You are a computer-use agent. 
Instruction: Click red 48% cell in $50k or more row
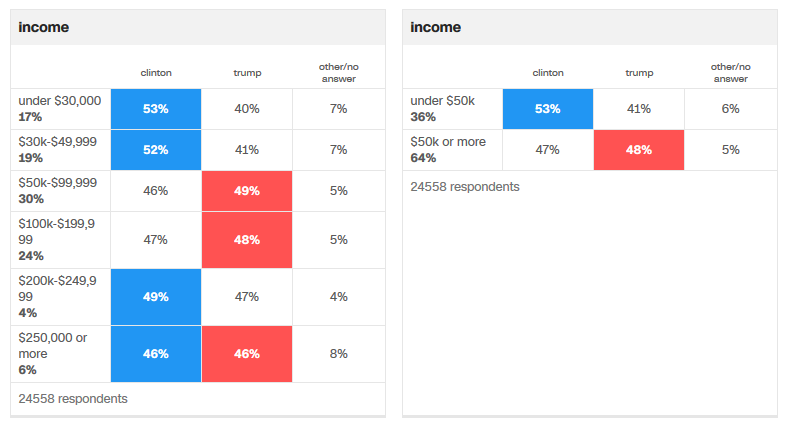[x=639, y=150]
